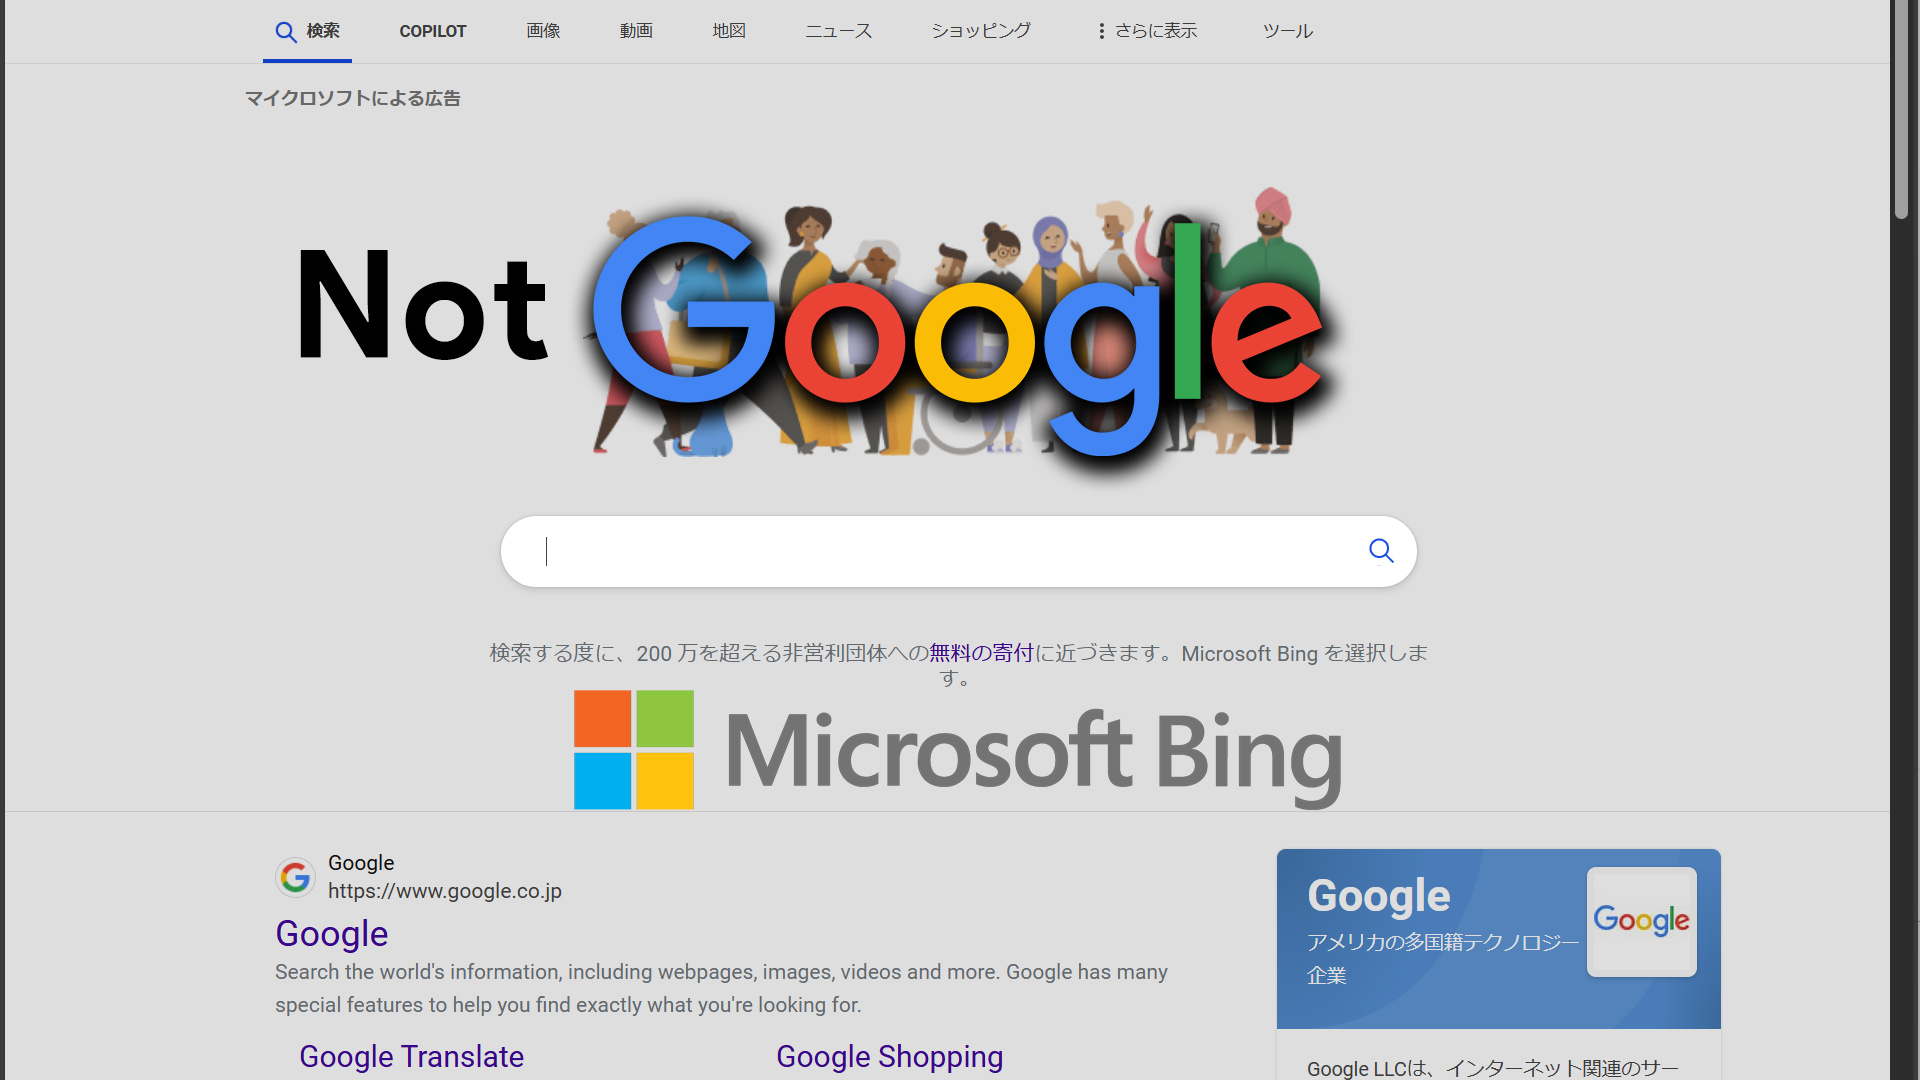Open the 検索 tab with magnifier icon

point(308,31)
